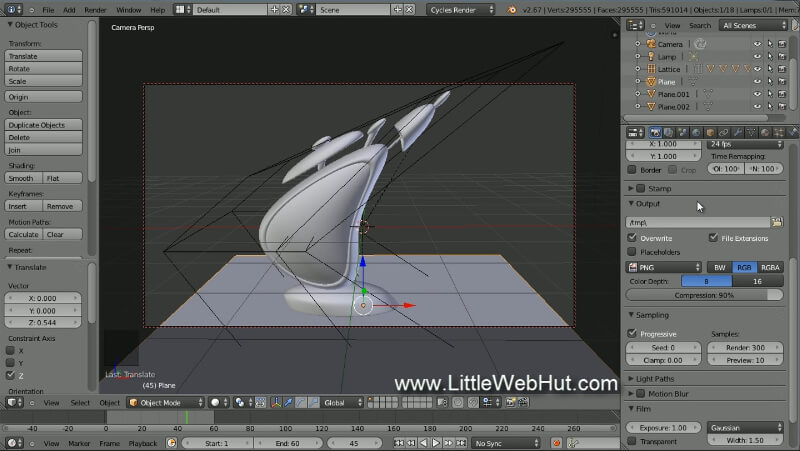Image resolution: width=800 pixels, height=451 pixels.
Task: Open the Object properties cube icon
Action: click(709, 132)
